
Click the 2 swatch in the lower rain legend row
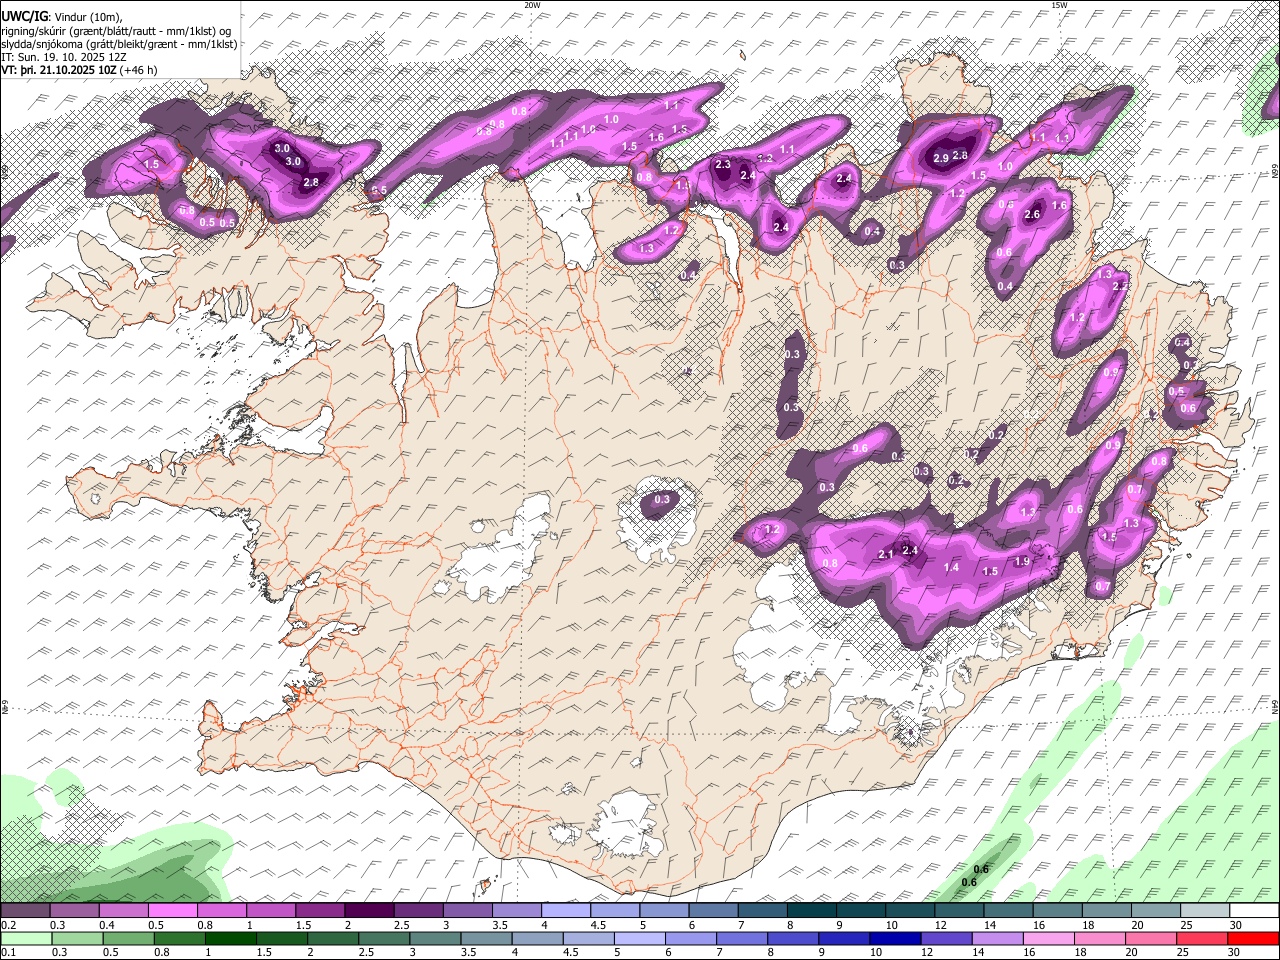click(x=333, y=938)
